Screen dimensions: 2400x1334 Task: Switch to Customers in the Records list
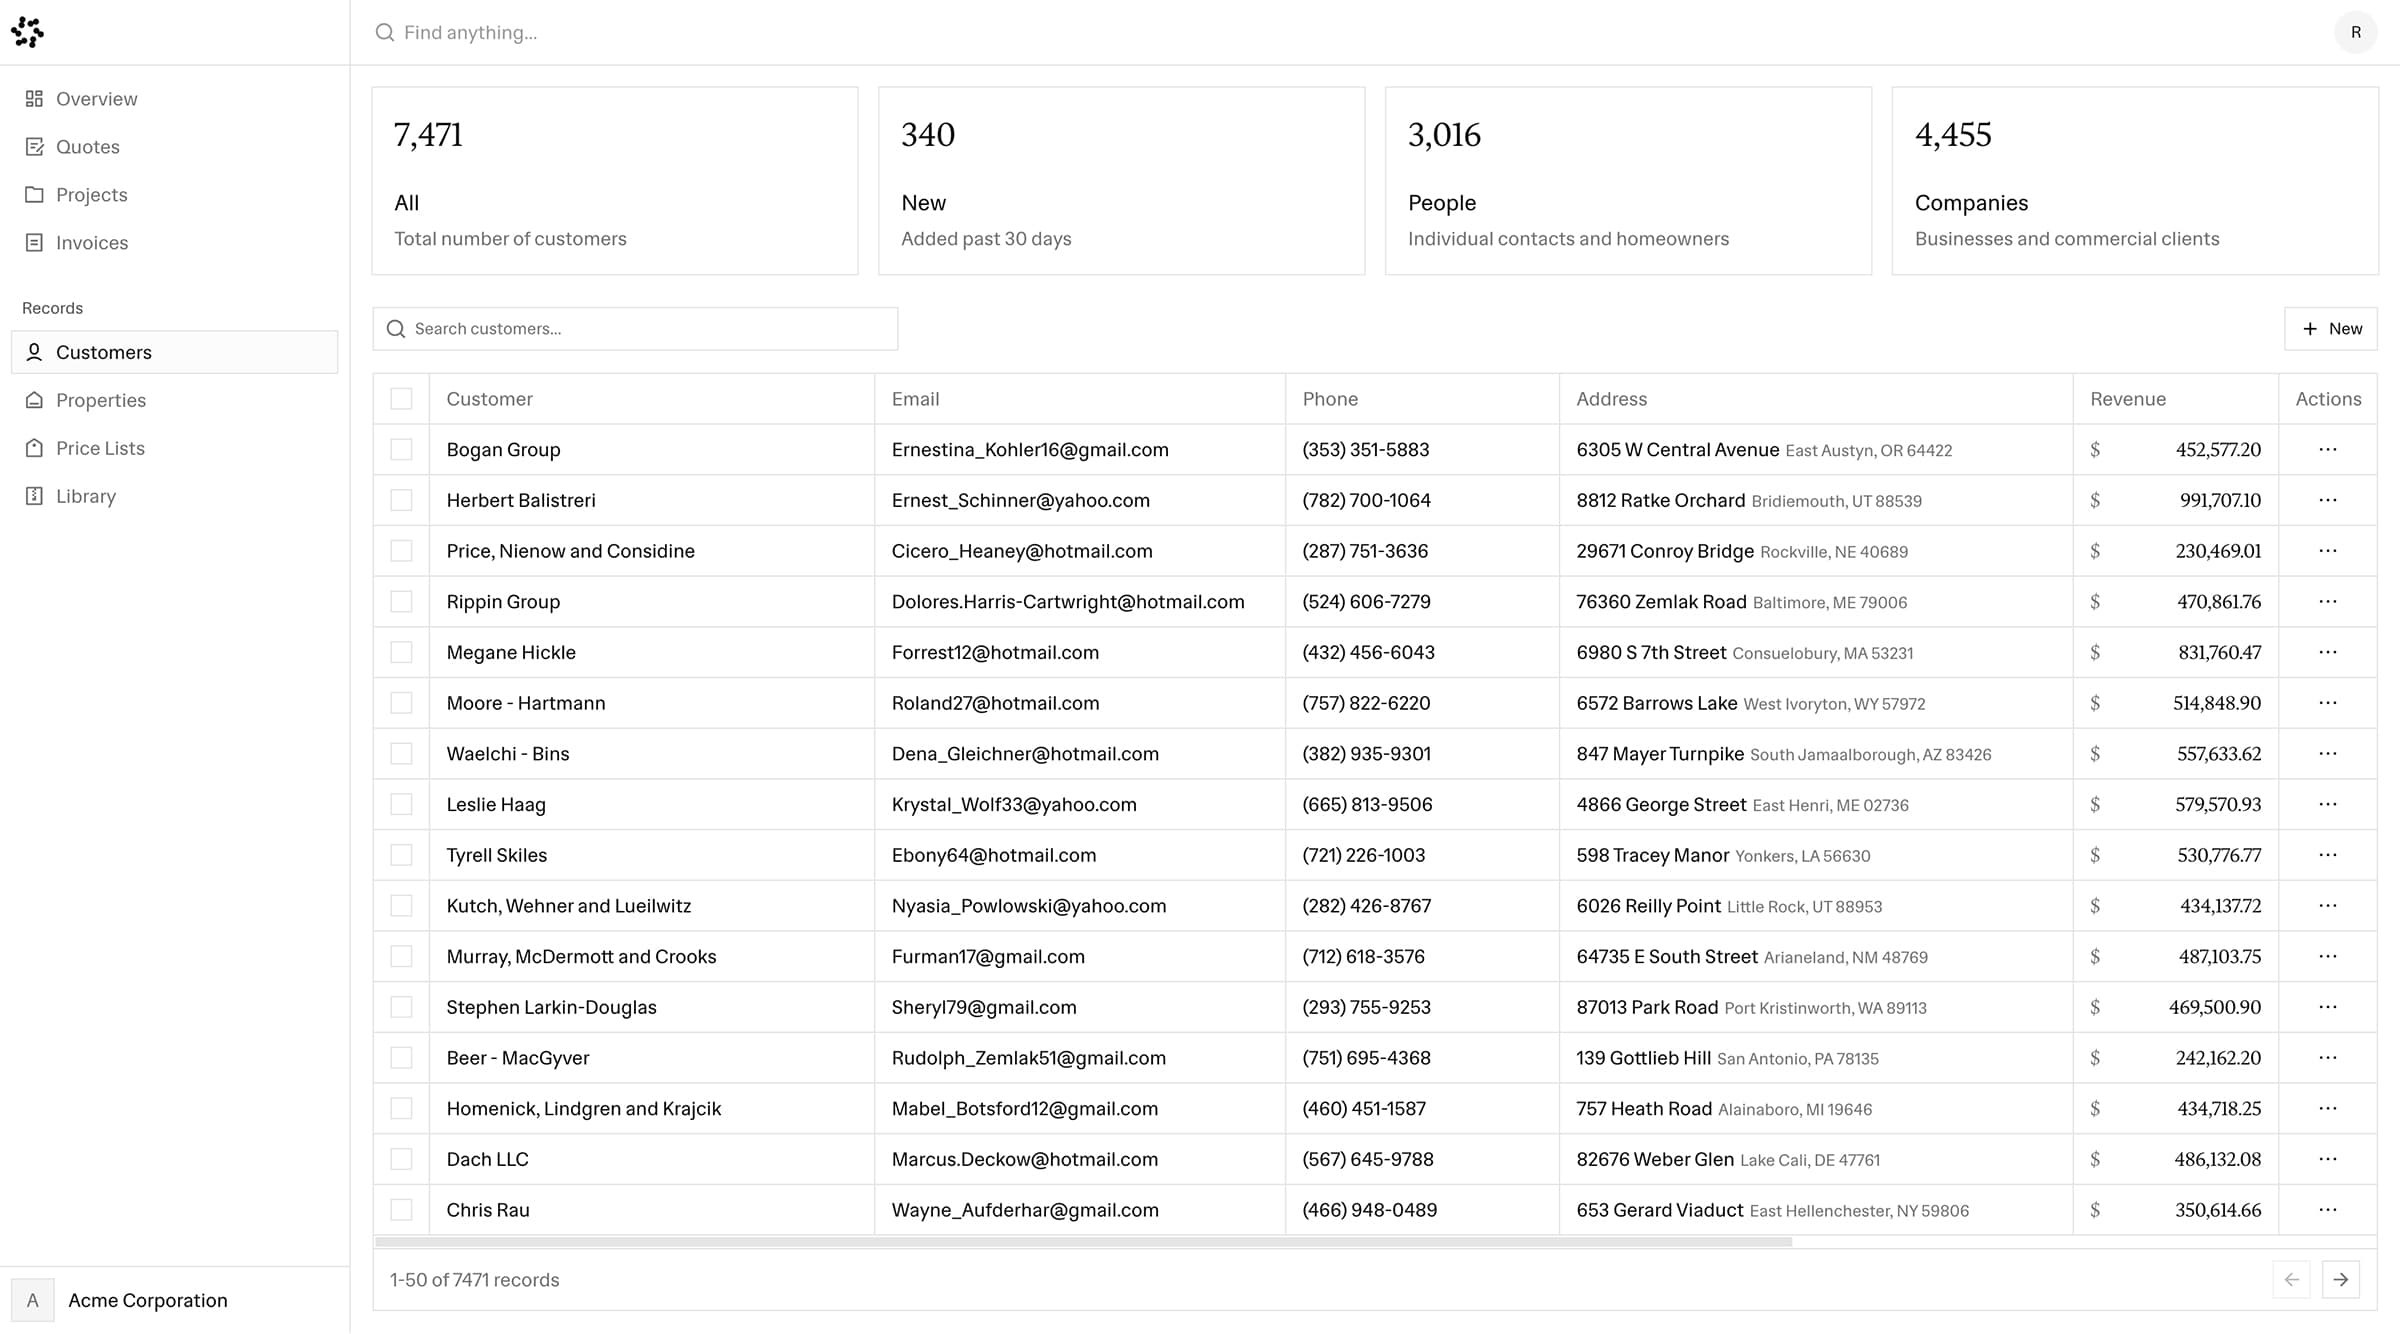104,351
